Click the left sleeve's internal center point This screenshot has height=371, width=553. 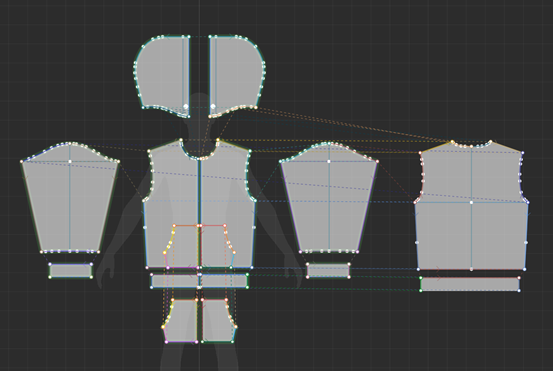click(x=70, y=162)
